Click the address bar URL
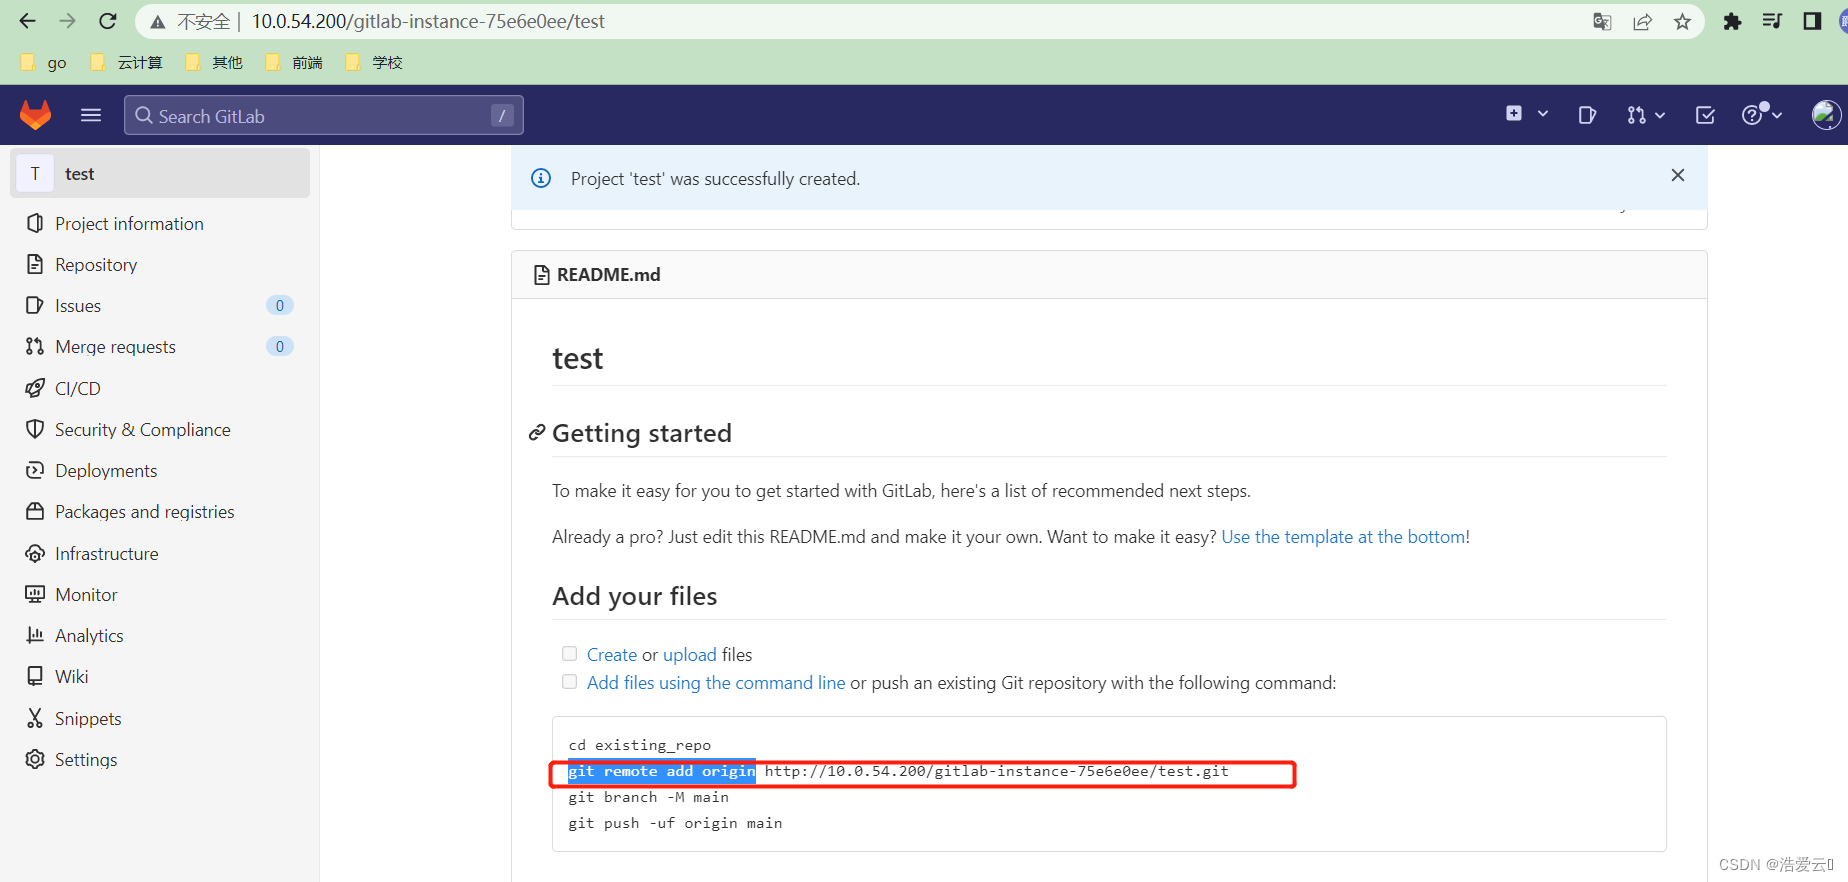 click(428, 21)
